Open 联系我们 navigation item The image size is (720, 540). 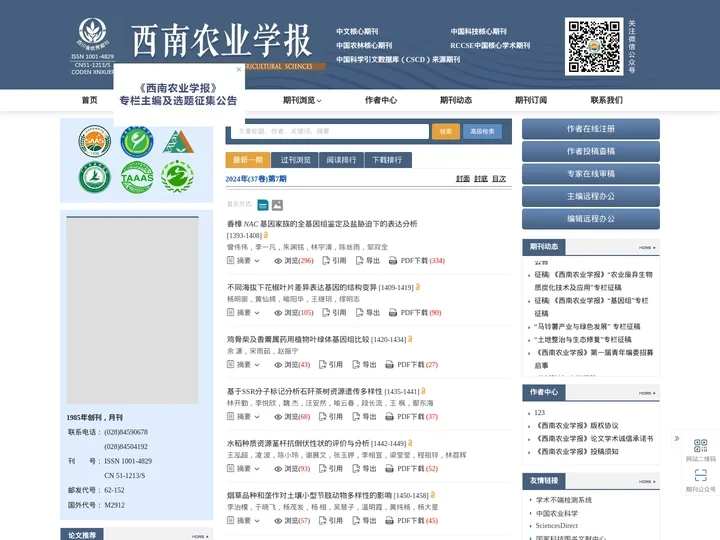pyautogui.click(x=607, y=100)
